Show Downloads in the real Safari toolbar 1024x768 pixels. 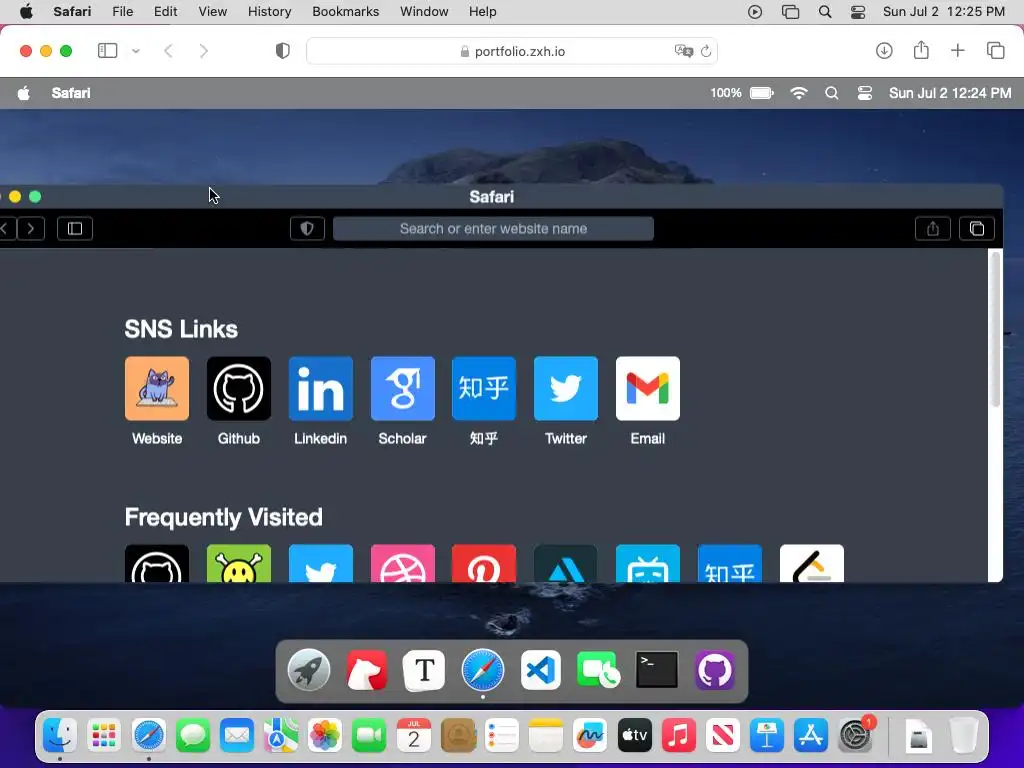[884, 51]
